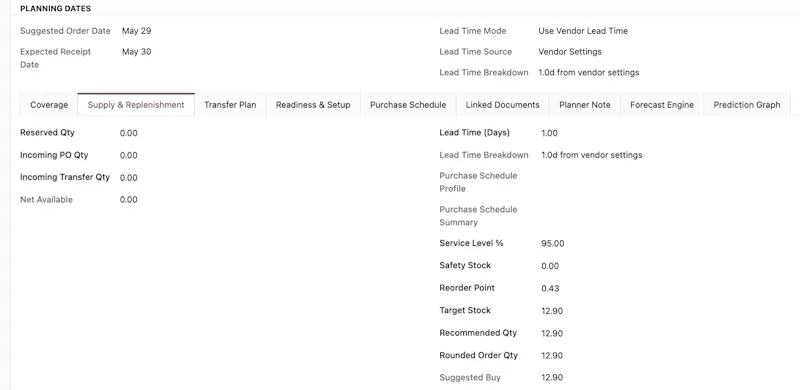Click the Lead Time Mode label
This screenshot has width=800, height=390.
(x=473, y=31)
